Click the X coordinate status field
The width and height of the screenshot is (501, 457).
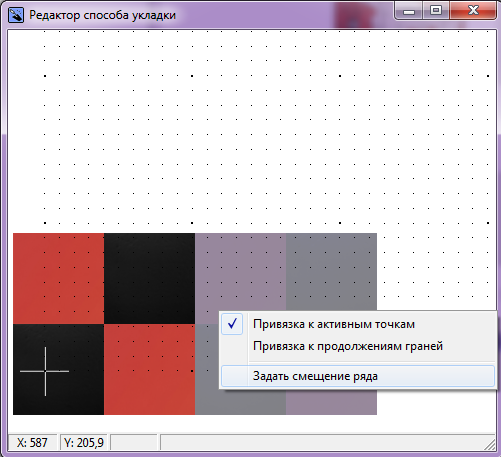point(32,443)
